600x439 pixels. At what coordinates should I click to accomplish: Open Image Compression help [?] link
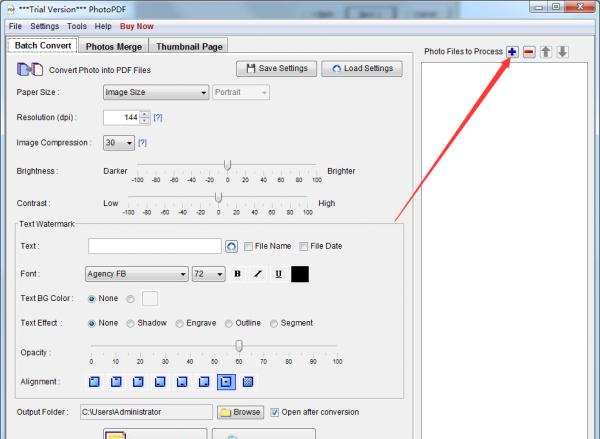[142, 143]
